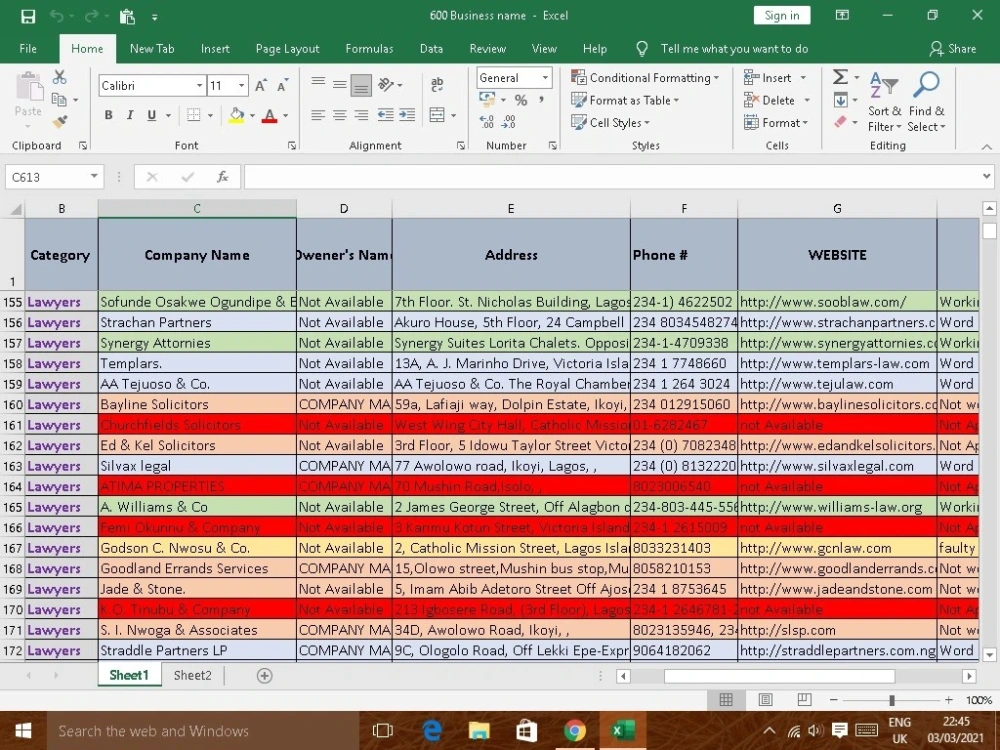Click the Insert cells button
The height and width of the screenshot is (750, 1000).
click(768, 78)
